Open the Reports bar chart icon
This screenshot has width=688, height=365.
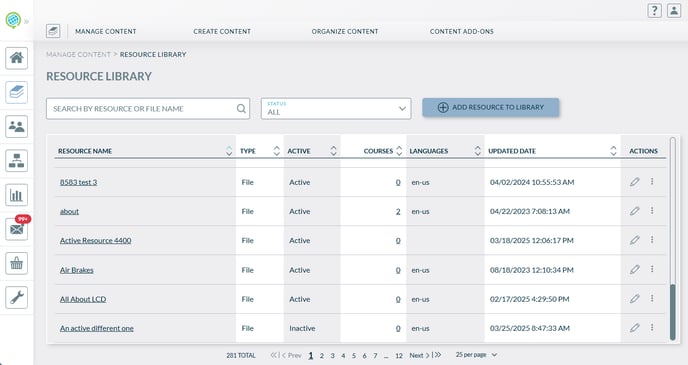(17, 195)
